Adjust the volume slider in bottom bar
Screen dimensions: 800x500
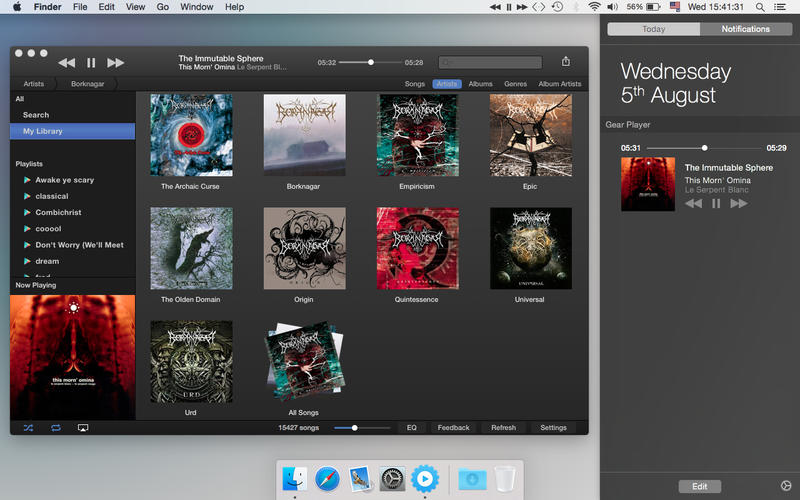362,428
